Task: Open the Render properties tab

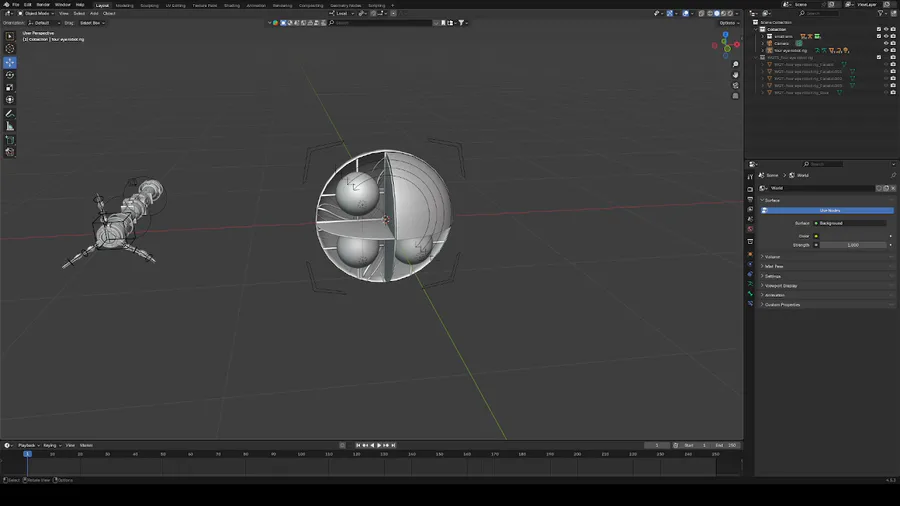Action: pyautogui.click(x=750, y=189)
